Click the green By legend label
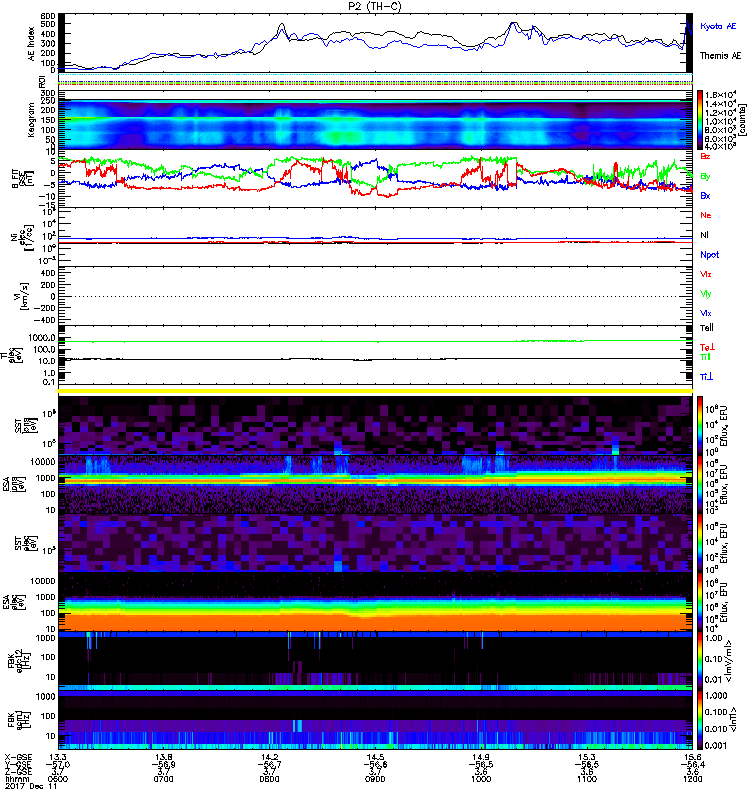 point(705,177)
